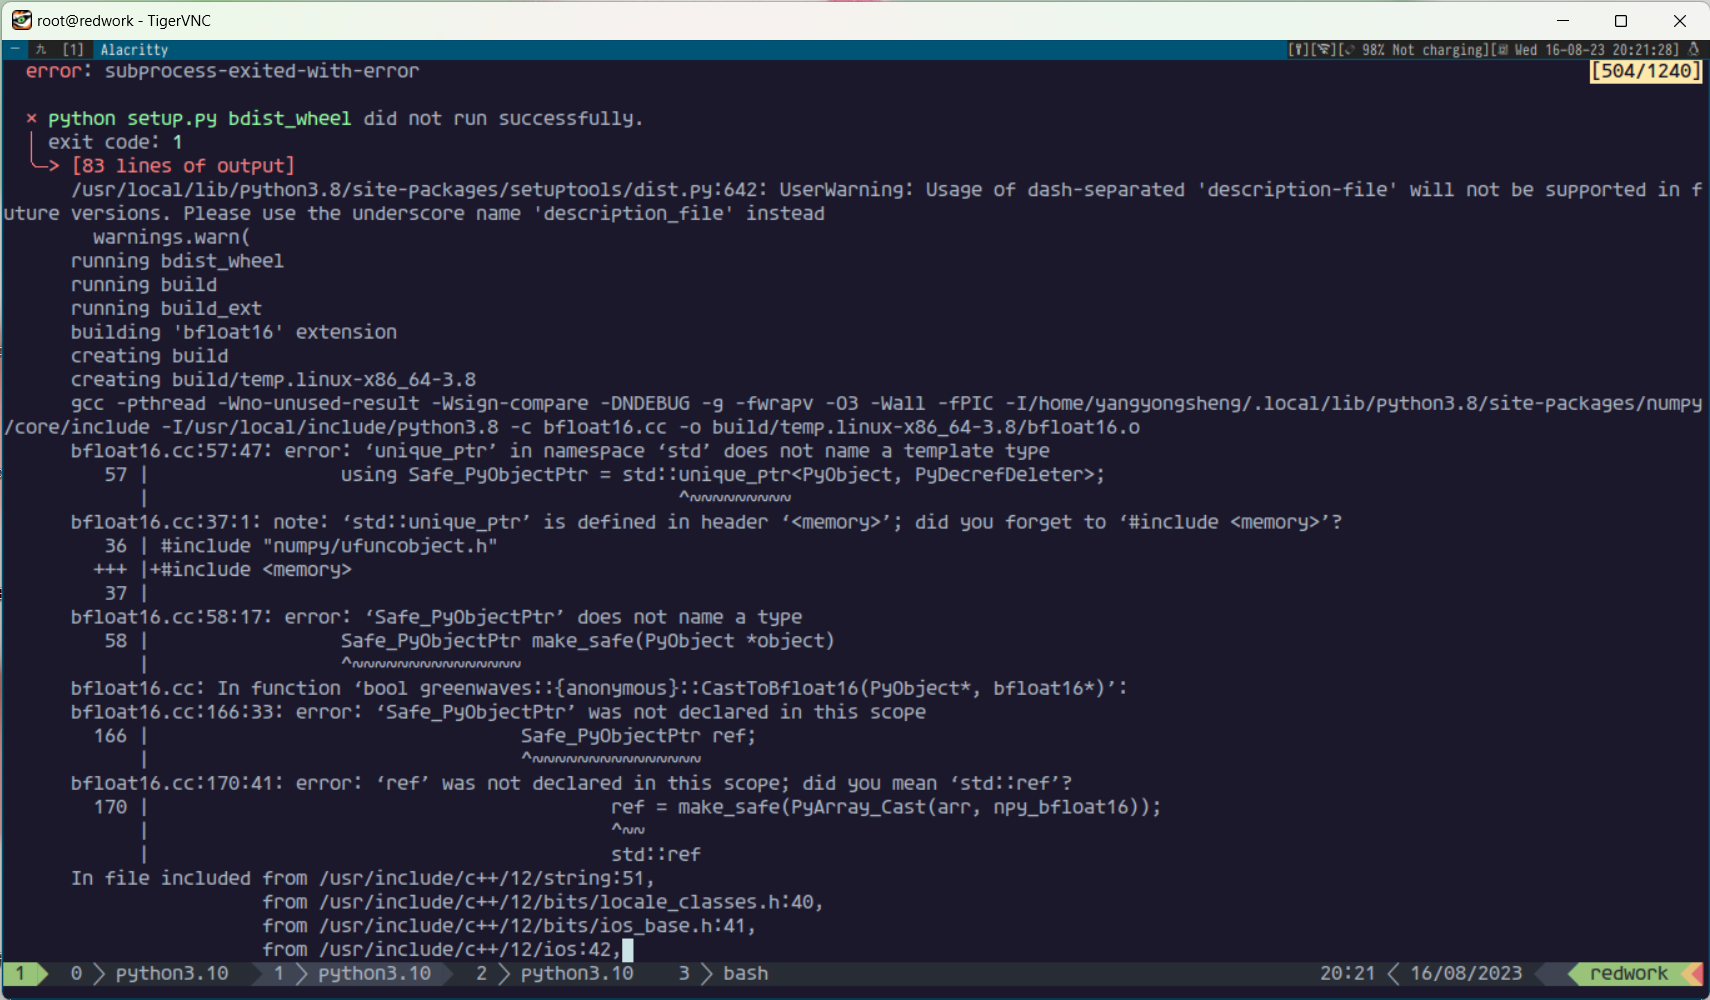Screen dimensions: 1710x1000
Task: Click the [504/1240] scroll position indicator
Action: (x=1646, y=71)
